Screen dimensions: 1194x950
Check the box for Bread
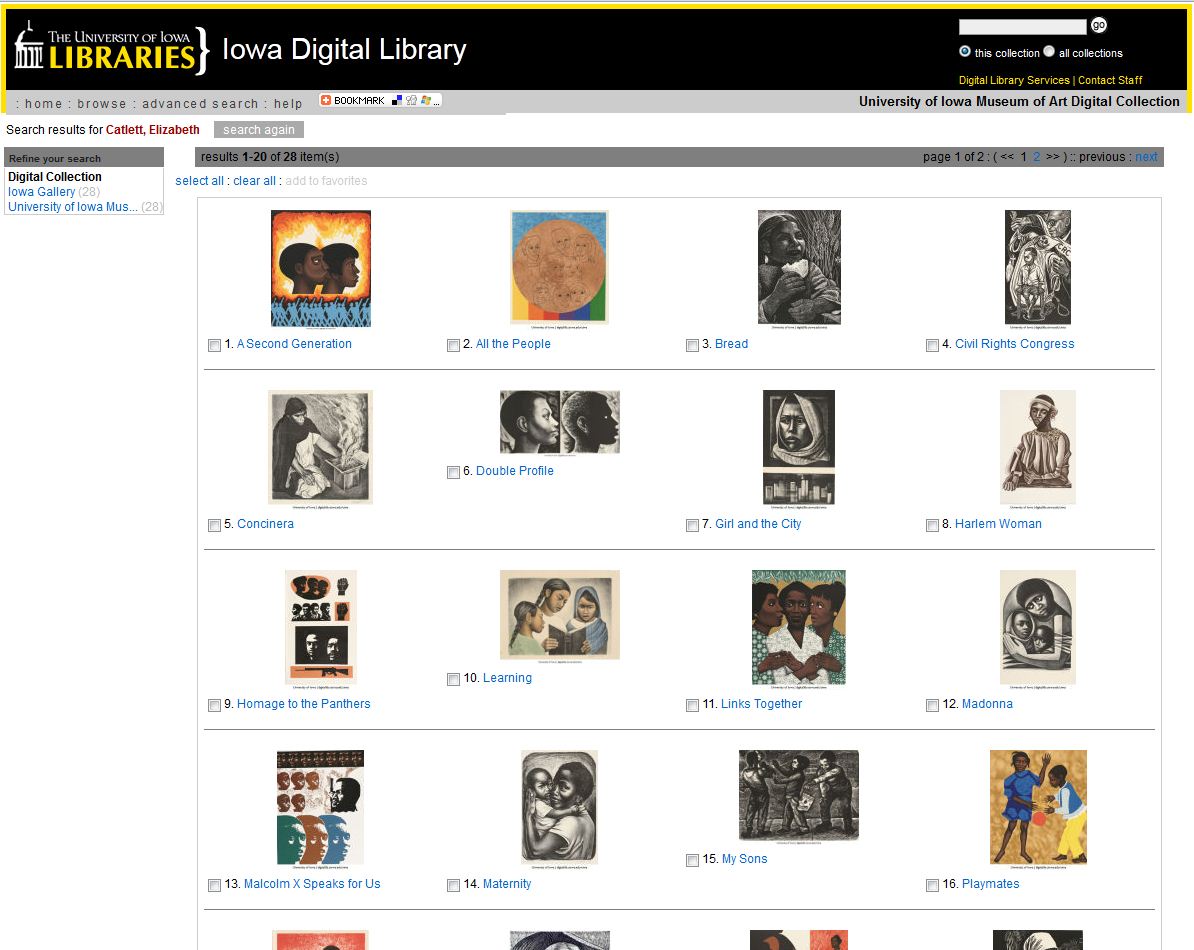click(x=692, y=345)
